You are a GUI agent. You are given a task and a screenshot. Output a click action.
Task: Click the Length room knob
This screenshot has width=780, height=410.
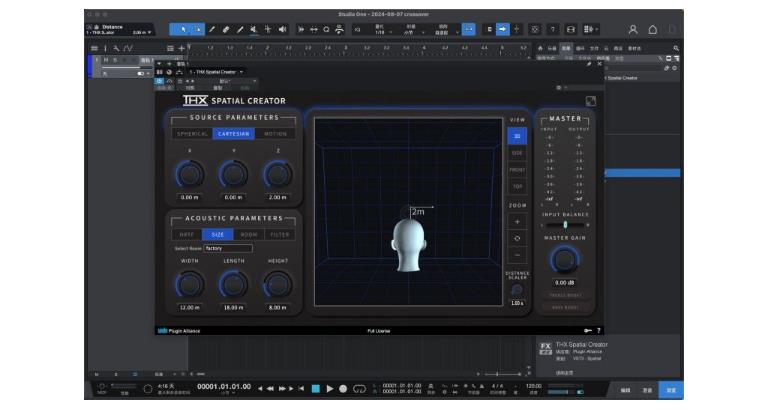point(233,285)
